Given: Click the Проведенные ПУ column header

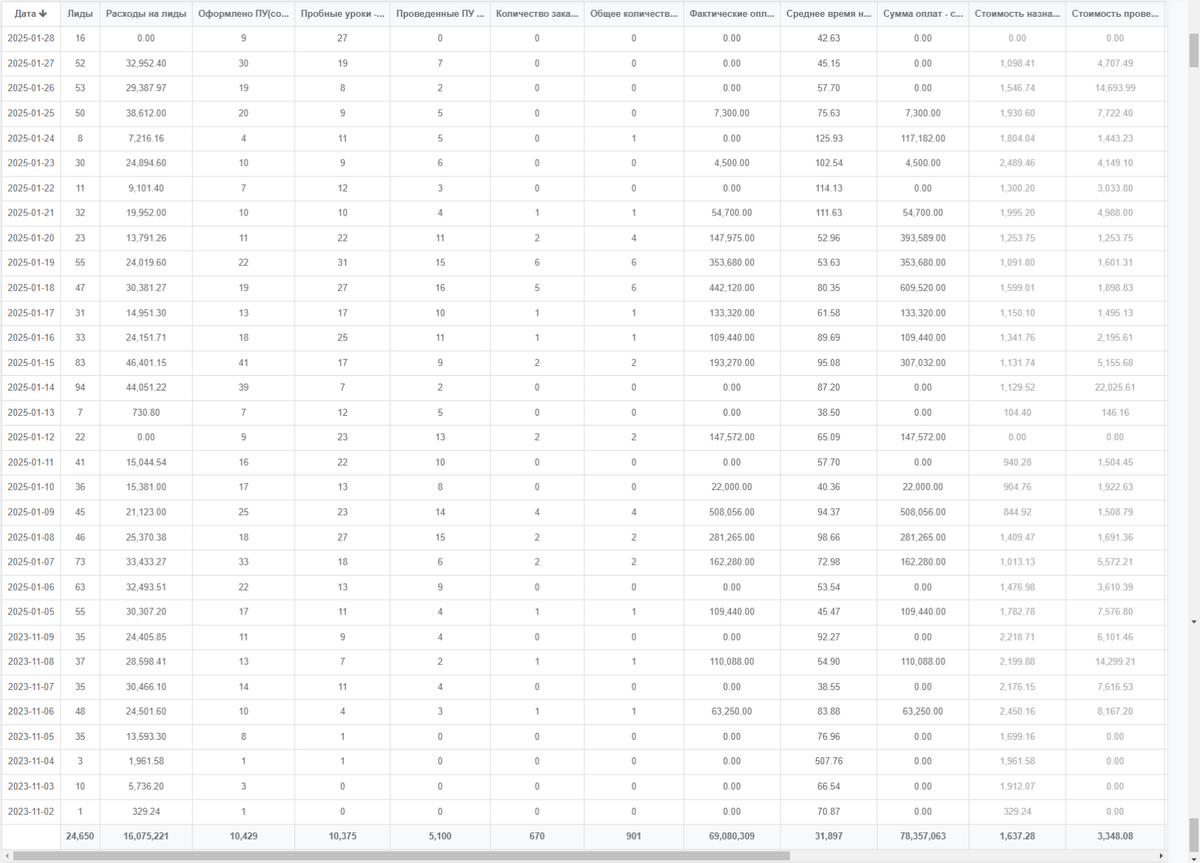Looking at the screenshot, I should tap(440, 14).
